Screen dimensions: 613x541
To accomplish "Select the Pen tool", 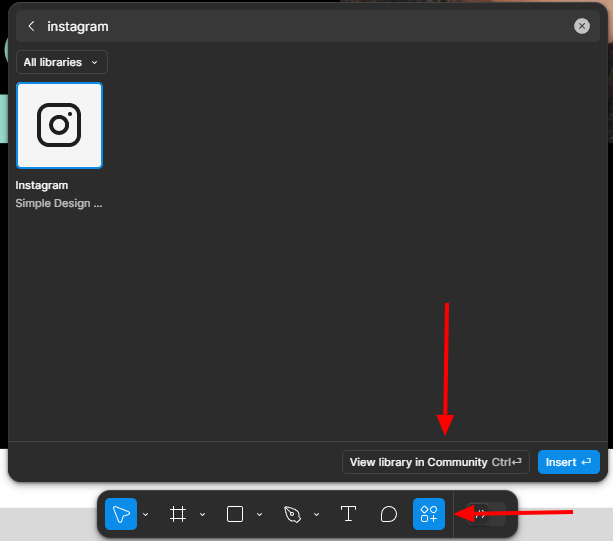I will [x=292, y=514].
